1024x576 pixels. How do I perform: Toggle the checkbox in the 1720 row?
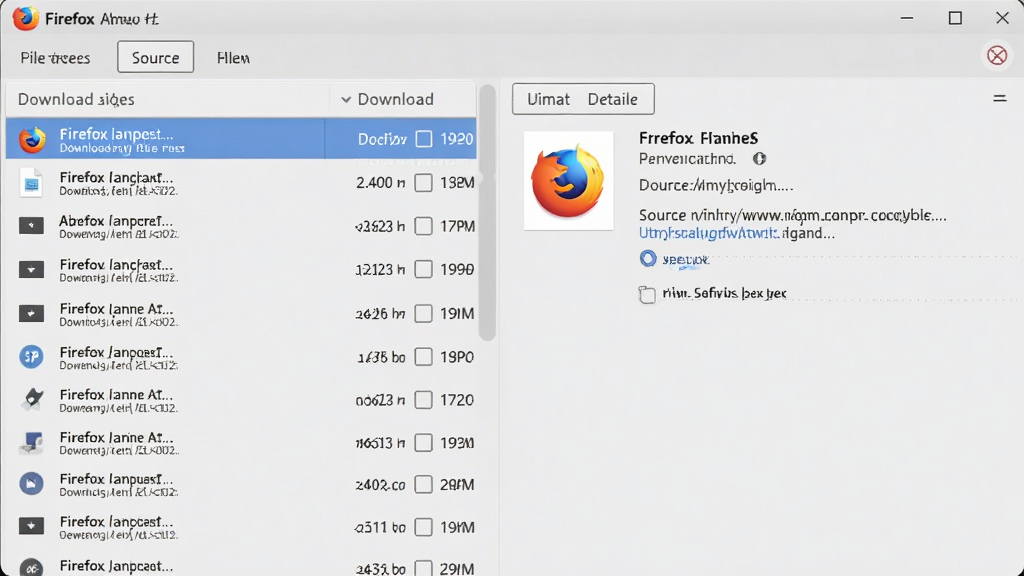[x=424, y=400]
